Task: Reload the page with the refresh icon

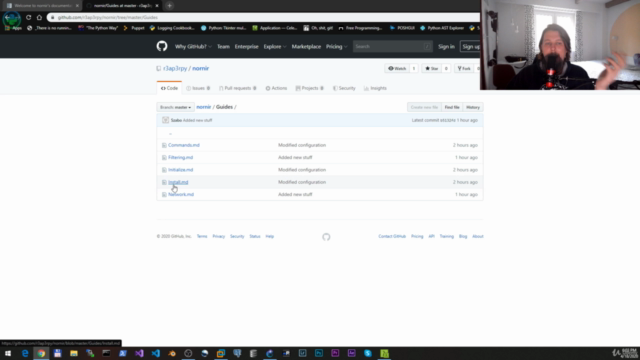Action: point(29,17)
